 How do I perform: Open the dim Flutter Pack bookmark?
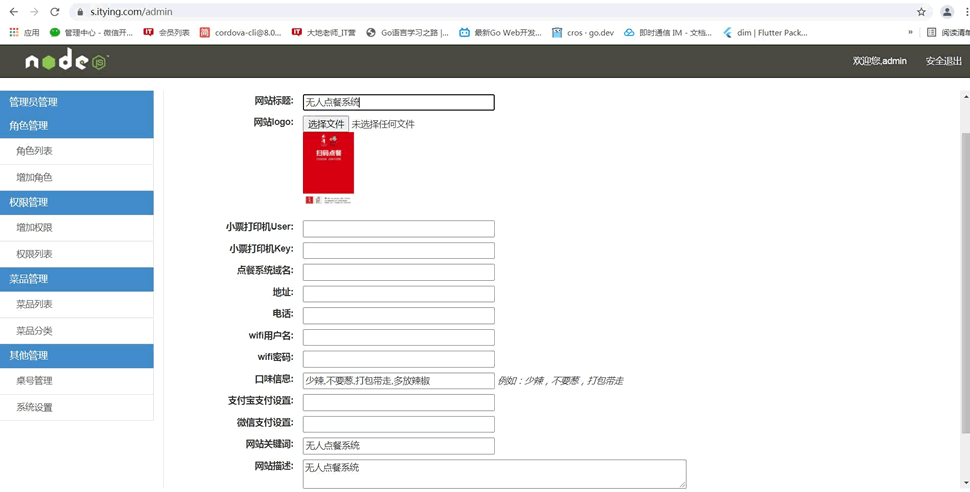(x=765, y=33)
